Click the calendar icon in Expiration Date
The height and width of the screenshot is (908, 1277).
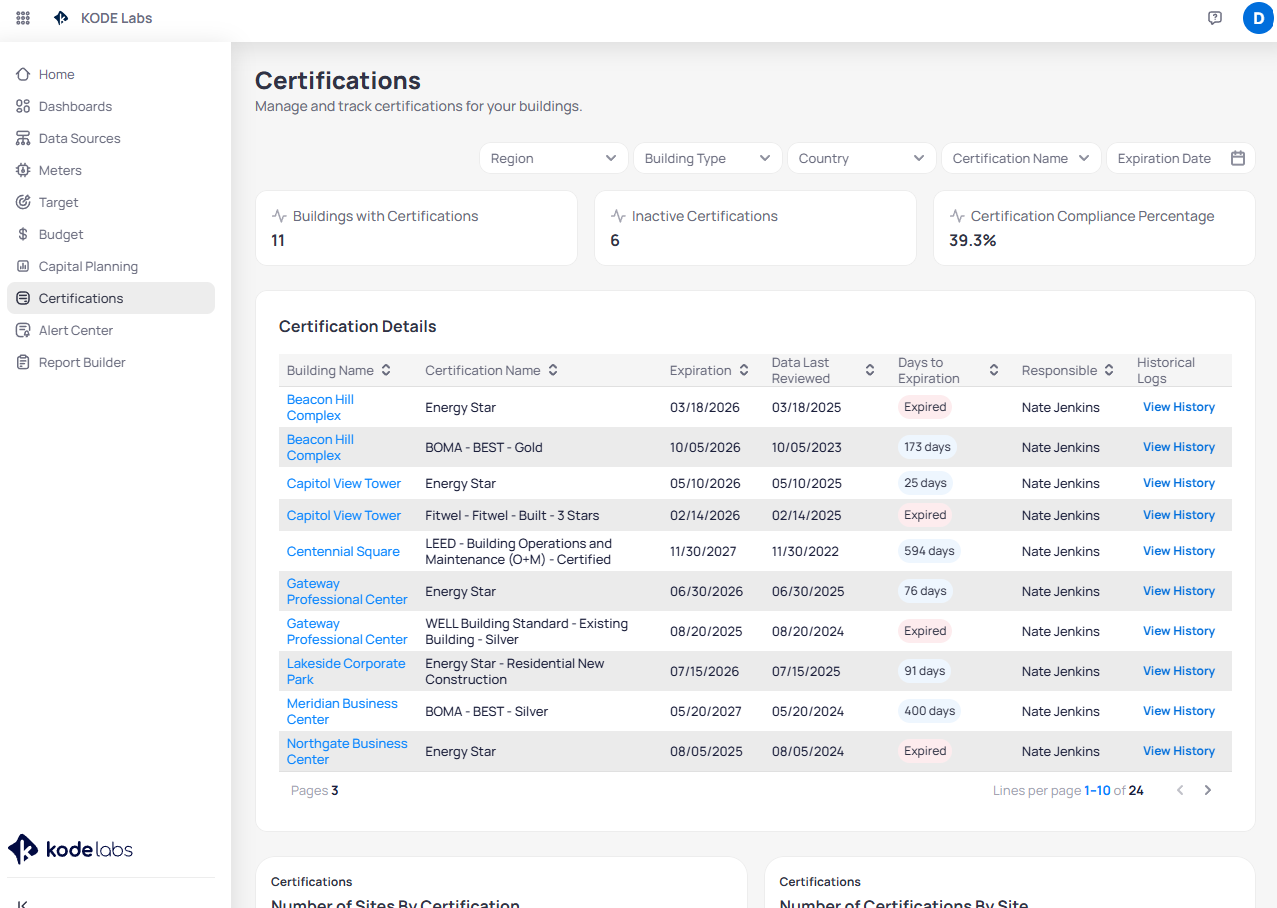[x=1238, y=158]
